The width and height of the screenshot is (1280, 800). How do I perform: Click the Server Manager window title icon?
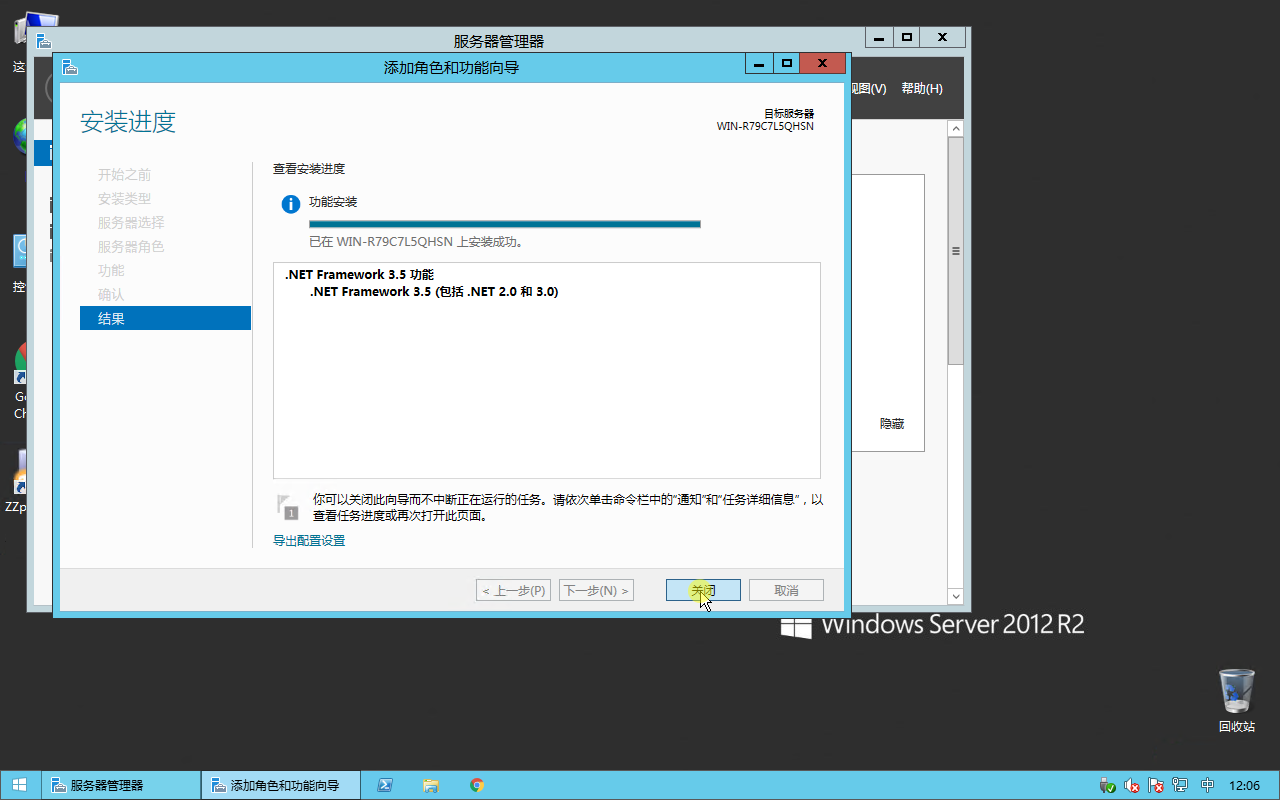(43, 41)
